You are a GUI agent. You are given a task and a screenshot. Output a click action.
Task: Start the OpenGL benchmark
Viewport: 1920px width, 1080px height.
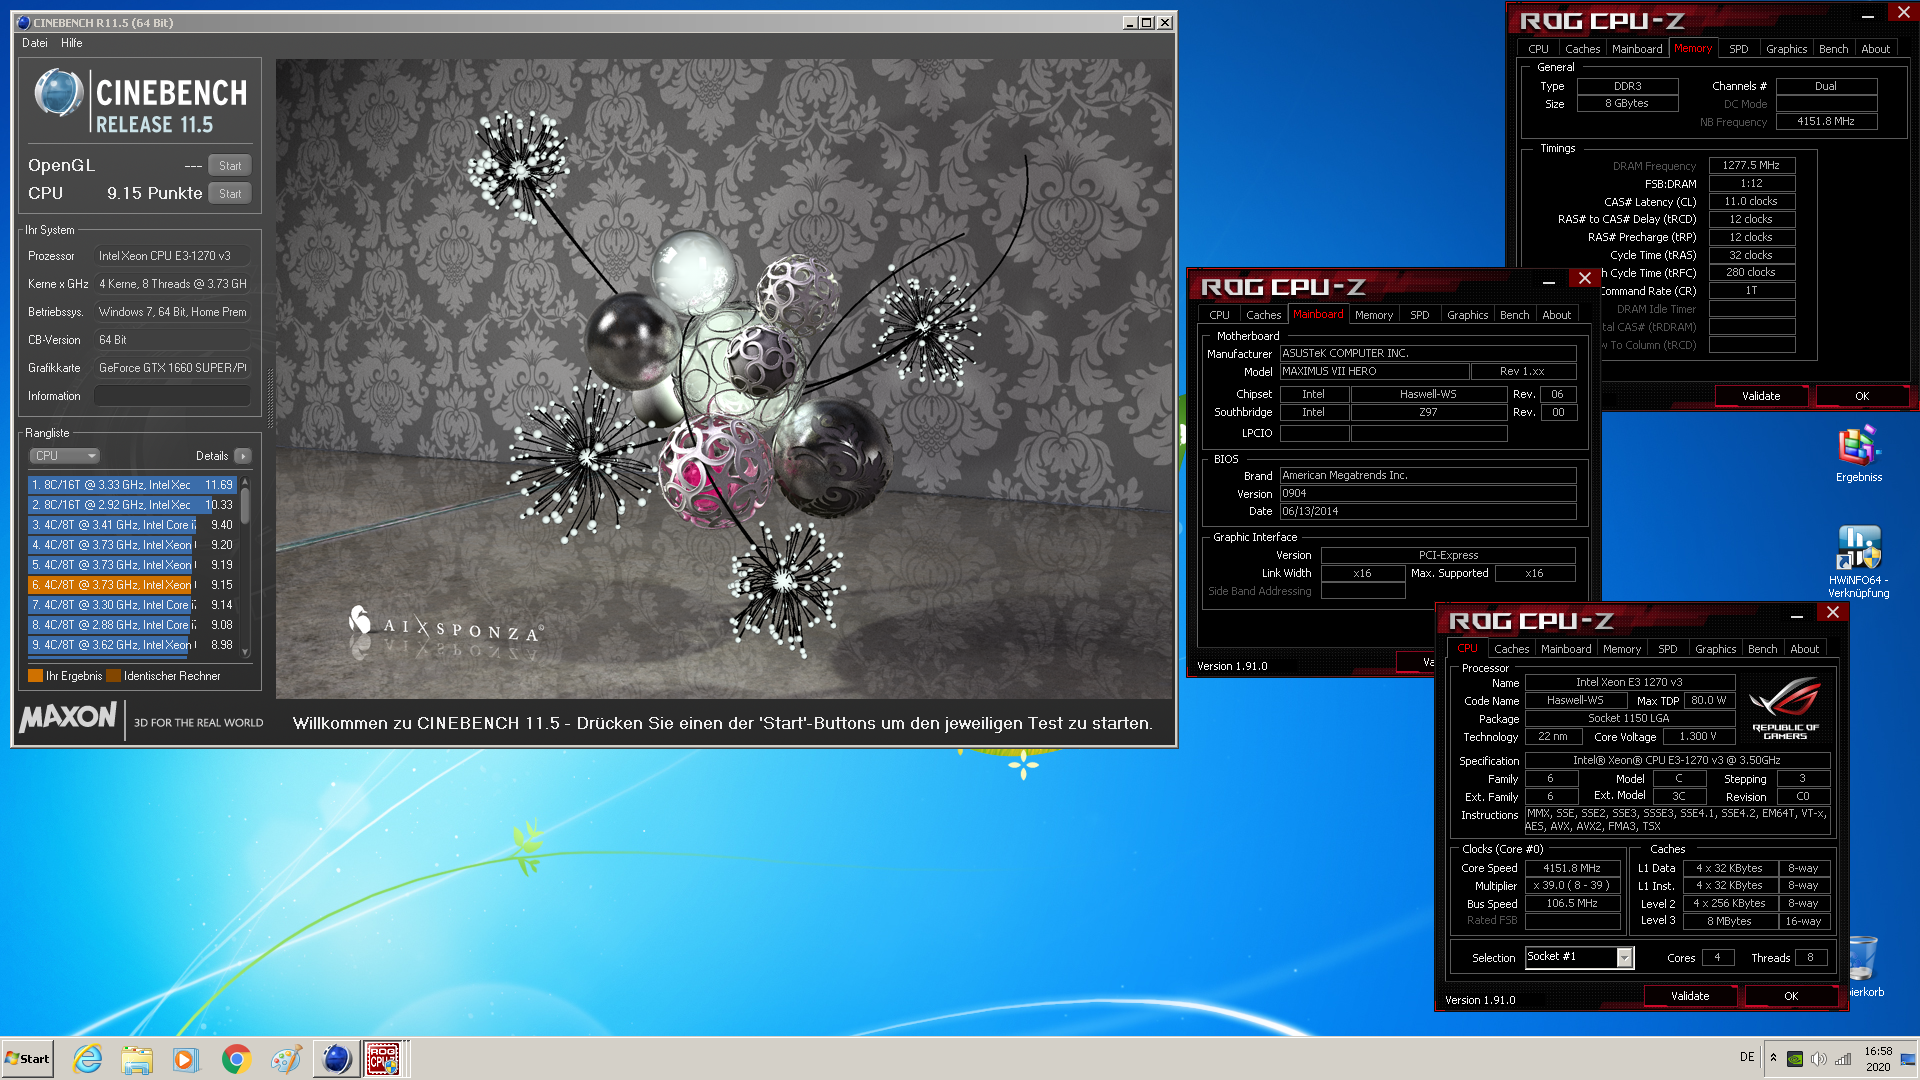tap(230, 166)
